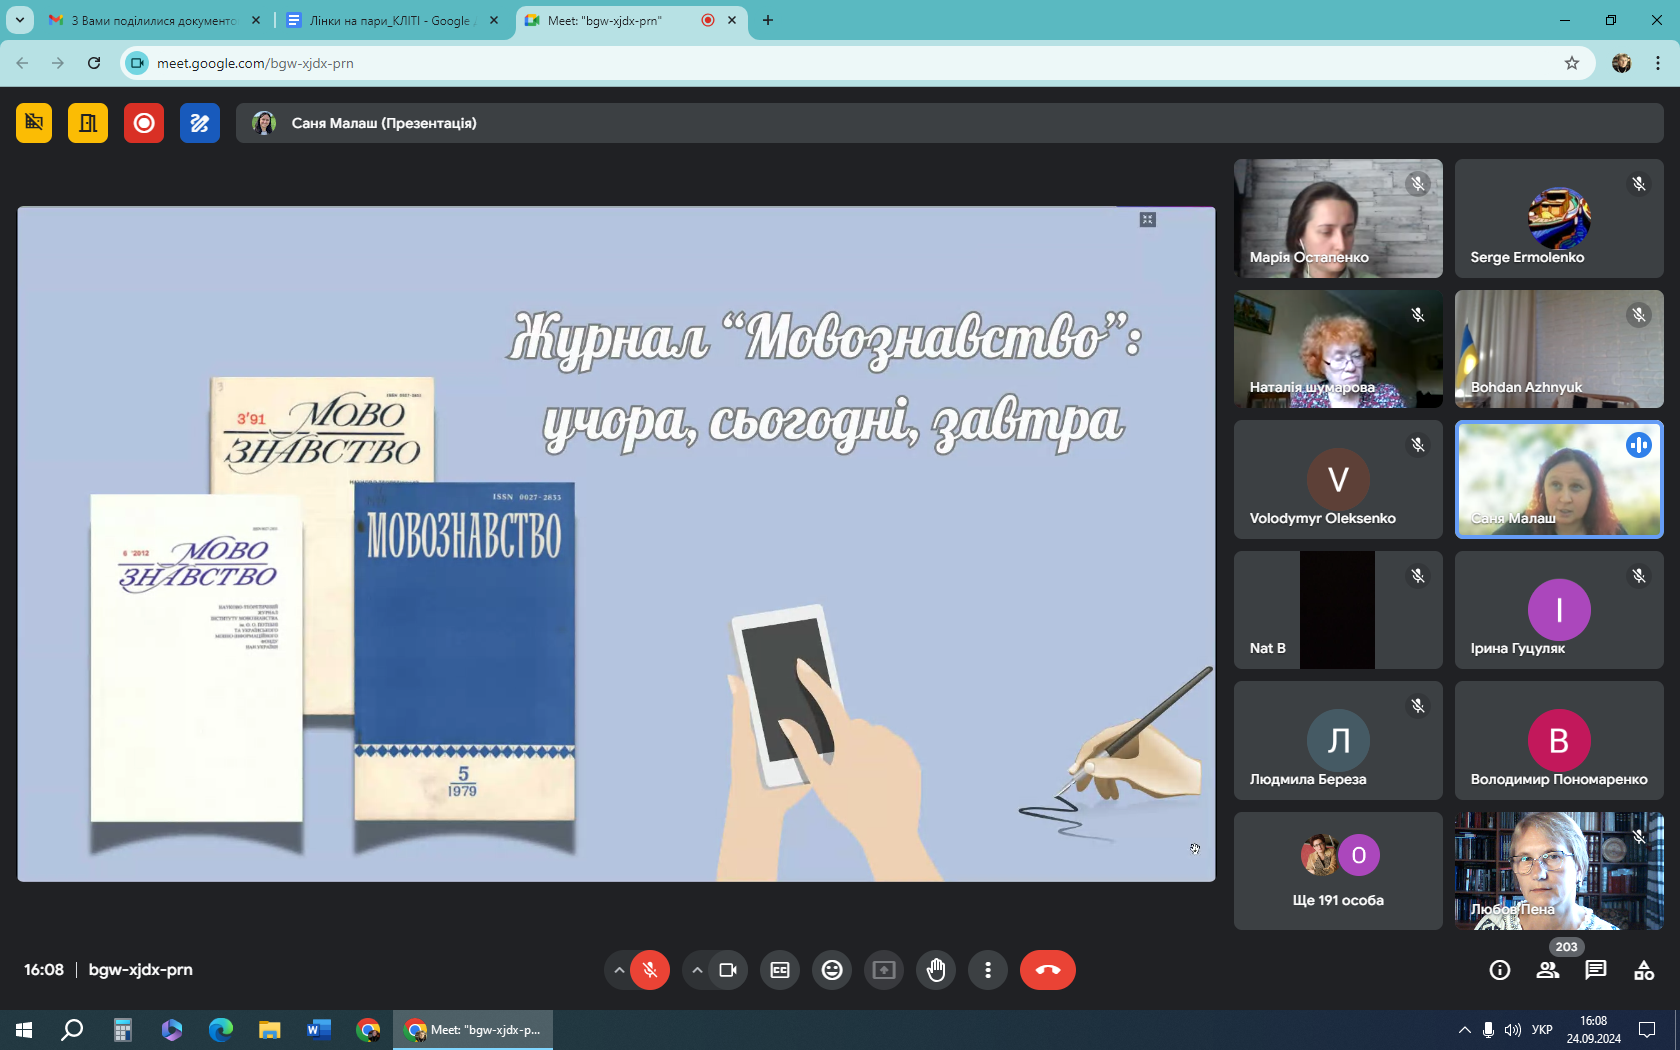Open the three-dot more options menu

pos(988,970)
